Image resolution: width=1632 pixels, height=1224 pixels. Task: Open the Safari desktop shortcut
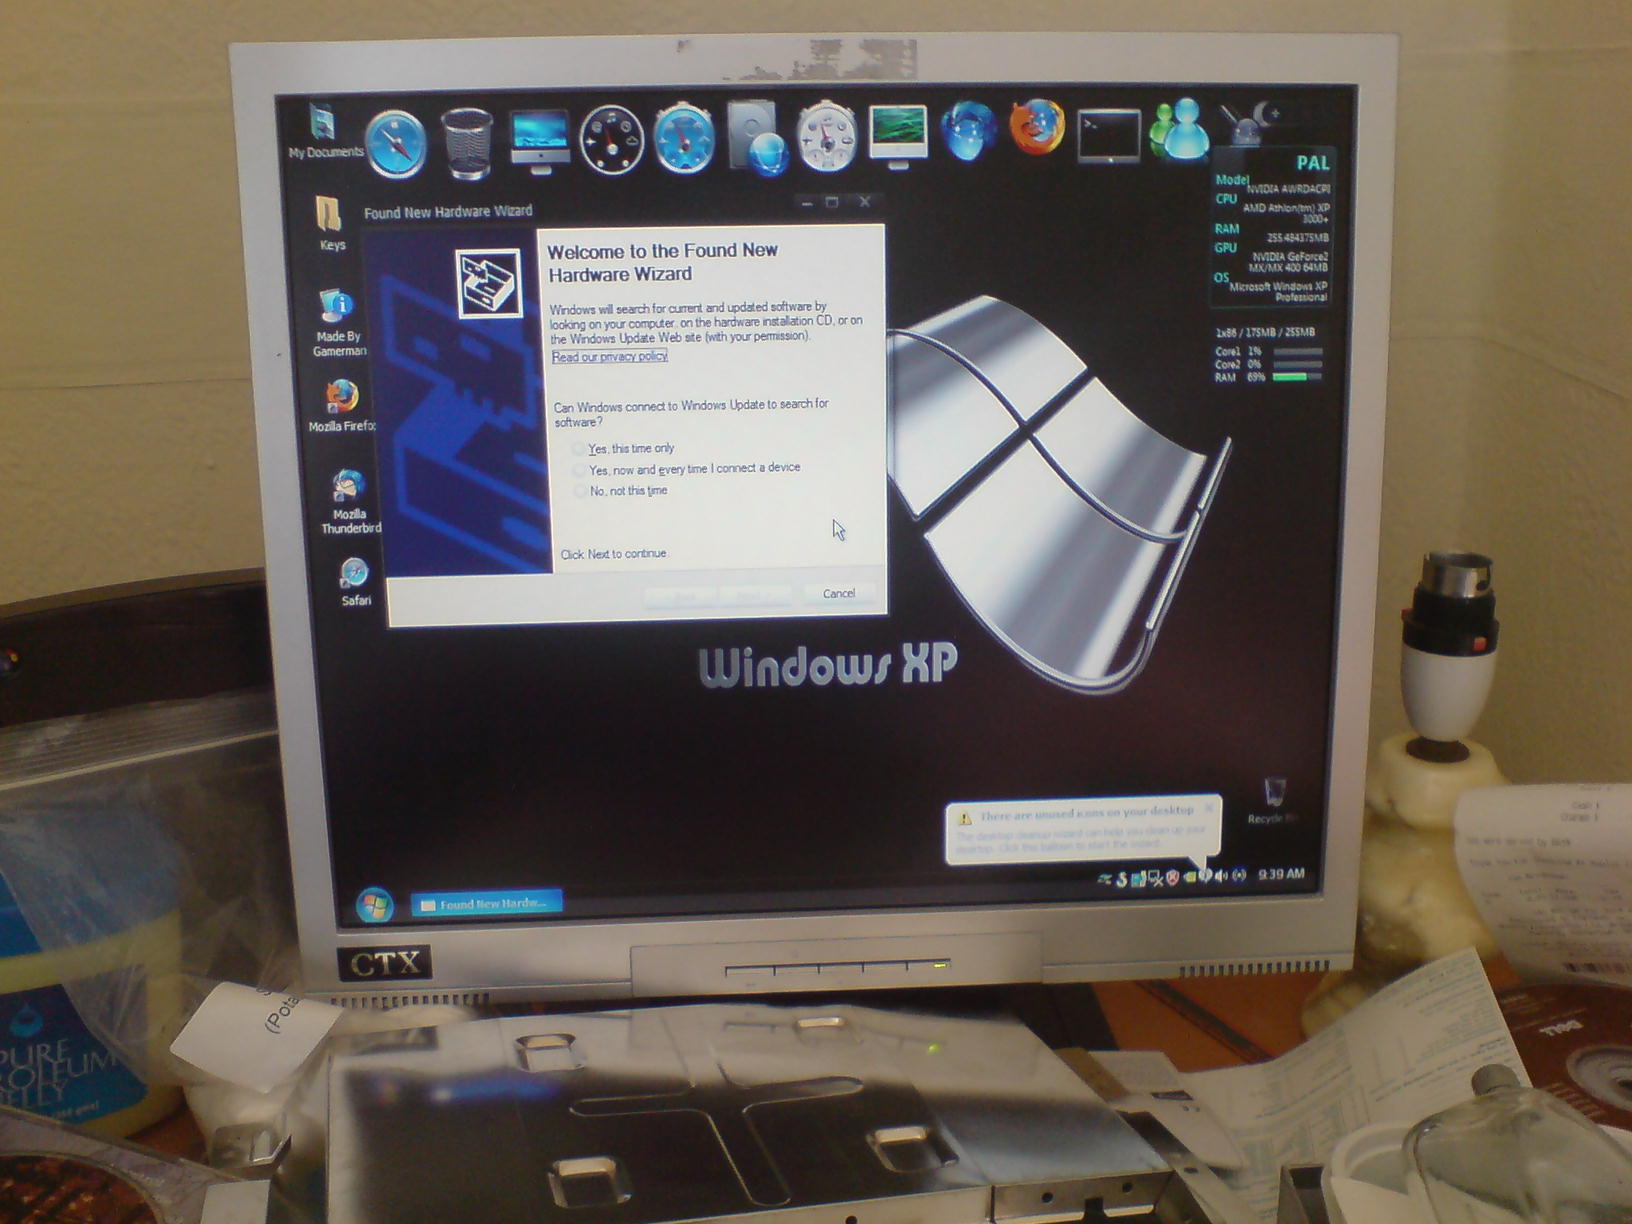click(354, 582)
